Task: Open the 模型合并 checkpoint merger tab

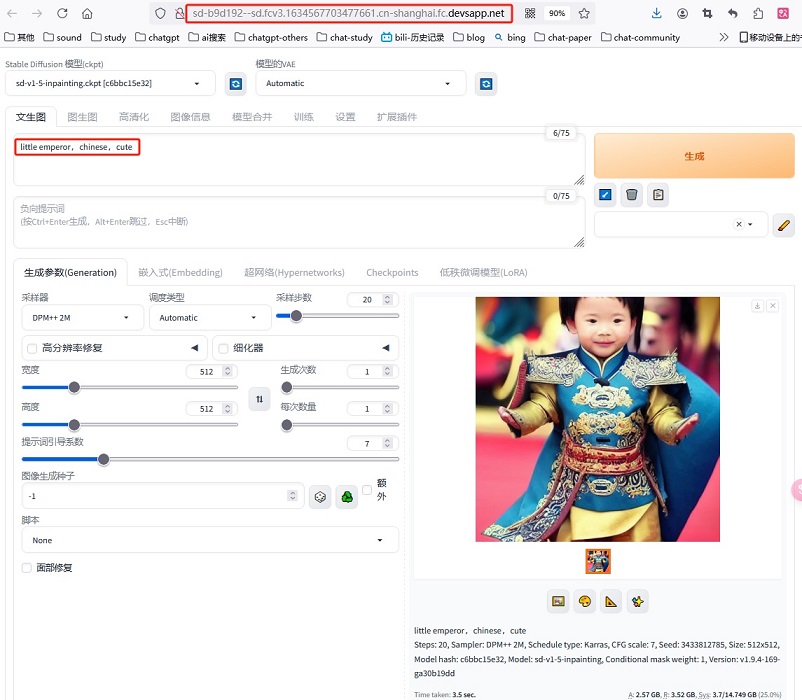Action: tap(252, 117)
